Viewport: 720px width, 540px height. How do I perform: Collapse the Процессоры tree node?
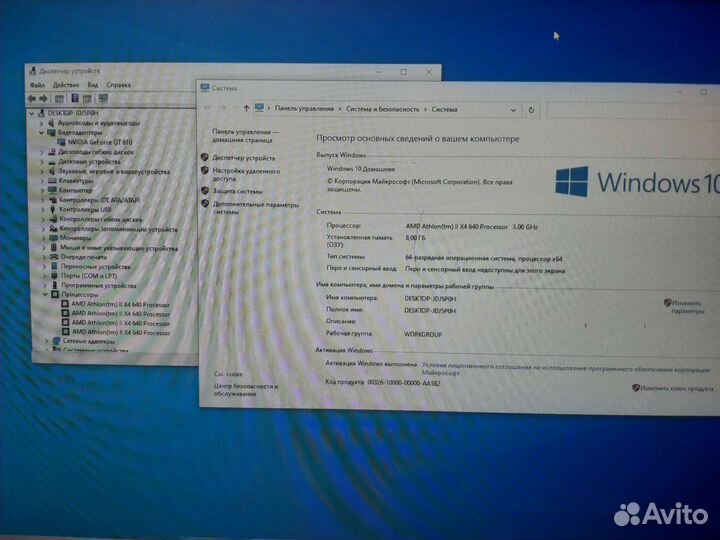43,295
